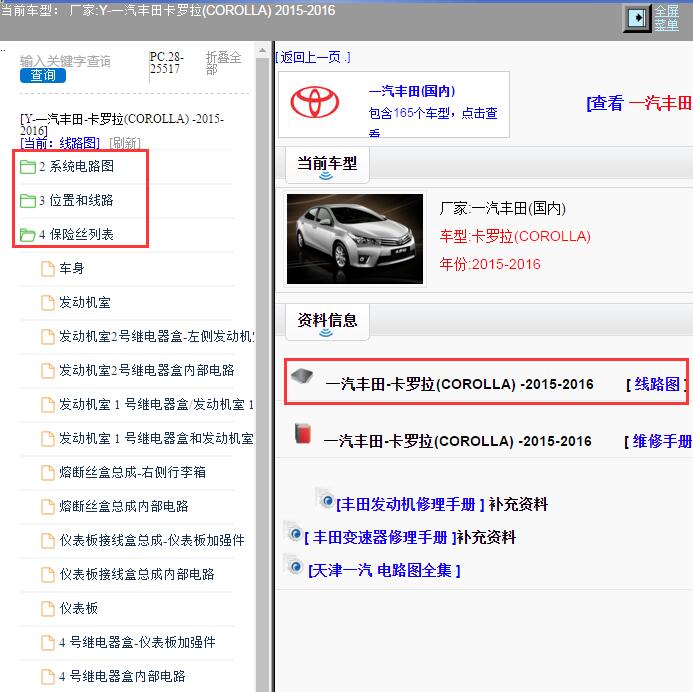This screenshot has height=692, width=693.
Task: Click document icon for 发动机室2号继电器盒内部电路
Action: click(48, 371)
